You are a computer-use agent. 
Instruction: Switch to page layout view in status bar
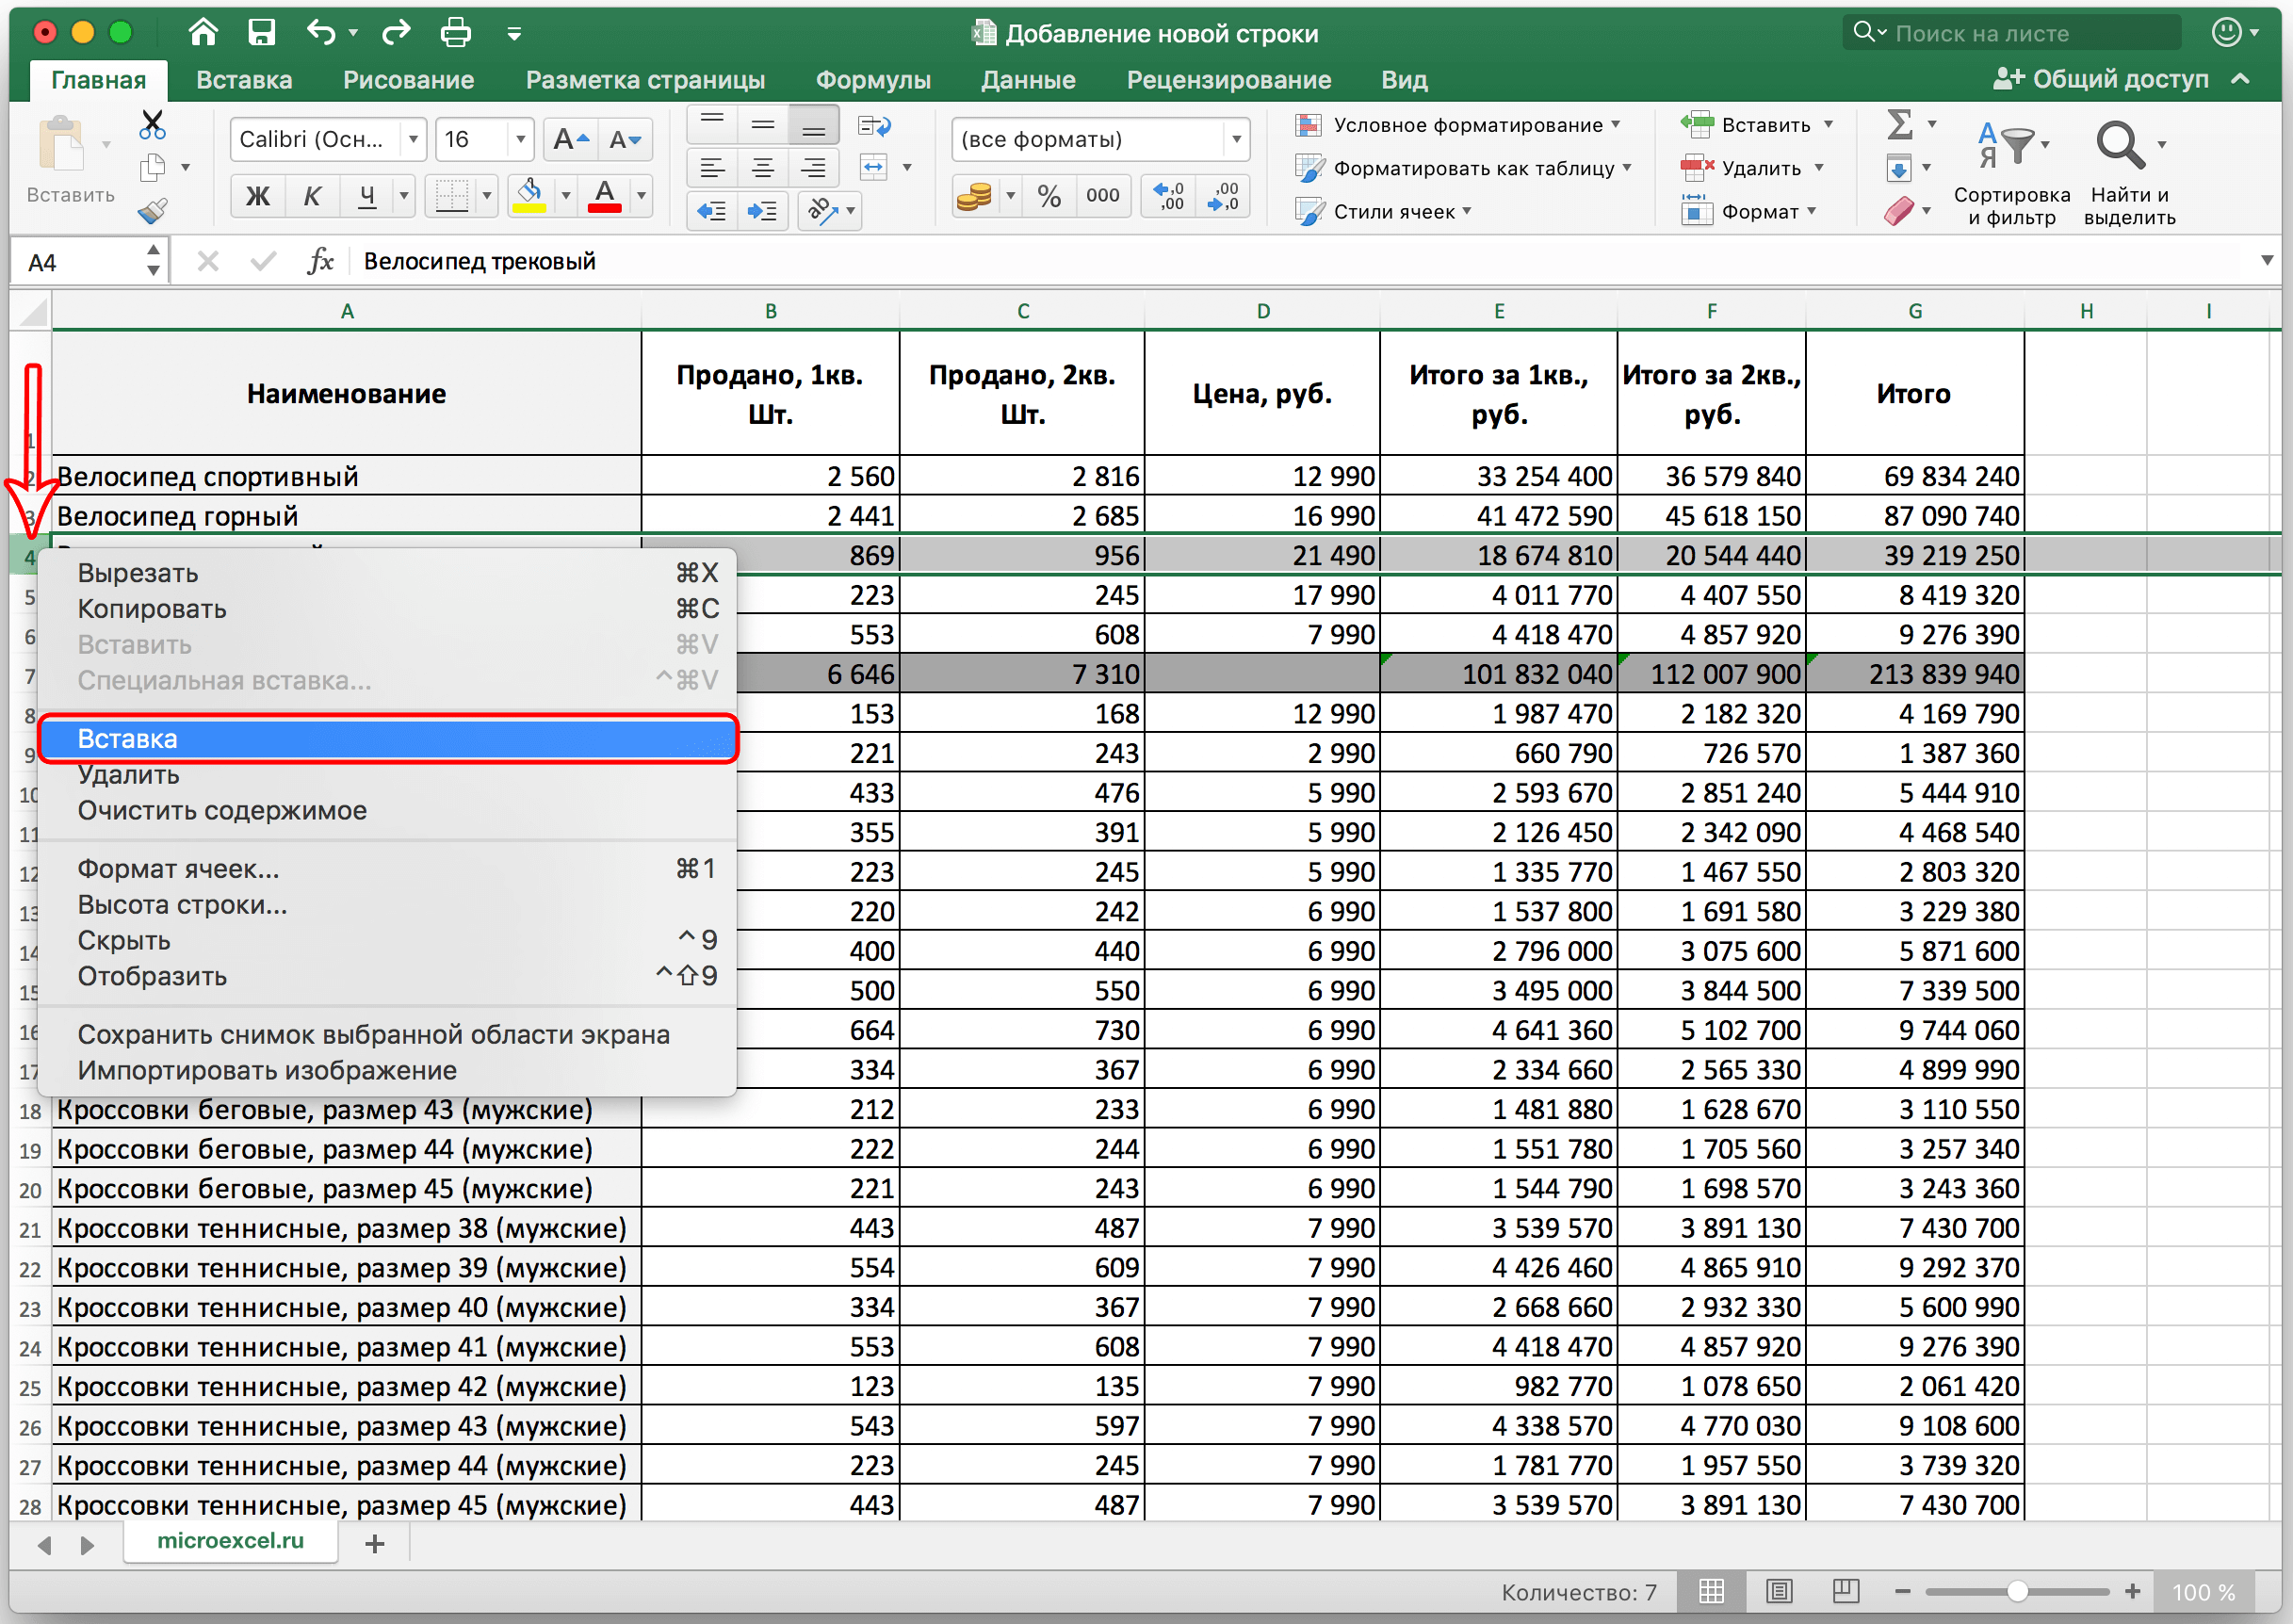pyautogui.click(x=1779, y=1590)
